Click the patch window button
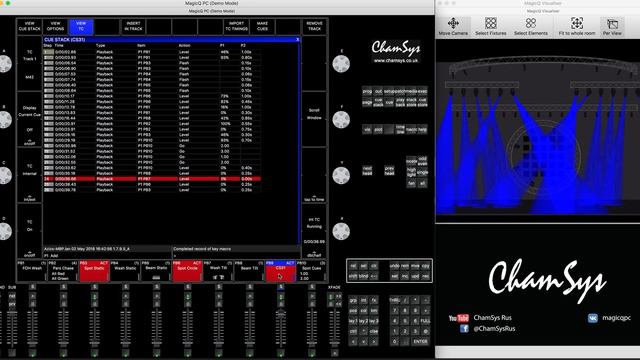This screenshot has height=360, width=640. pos(400,91)
